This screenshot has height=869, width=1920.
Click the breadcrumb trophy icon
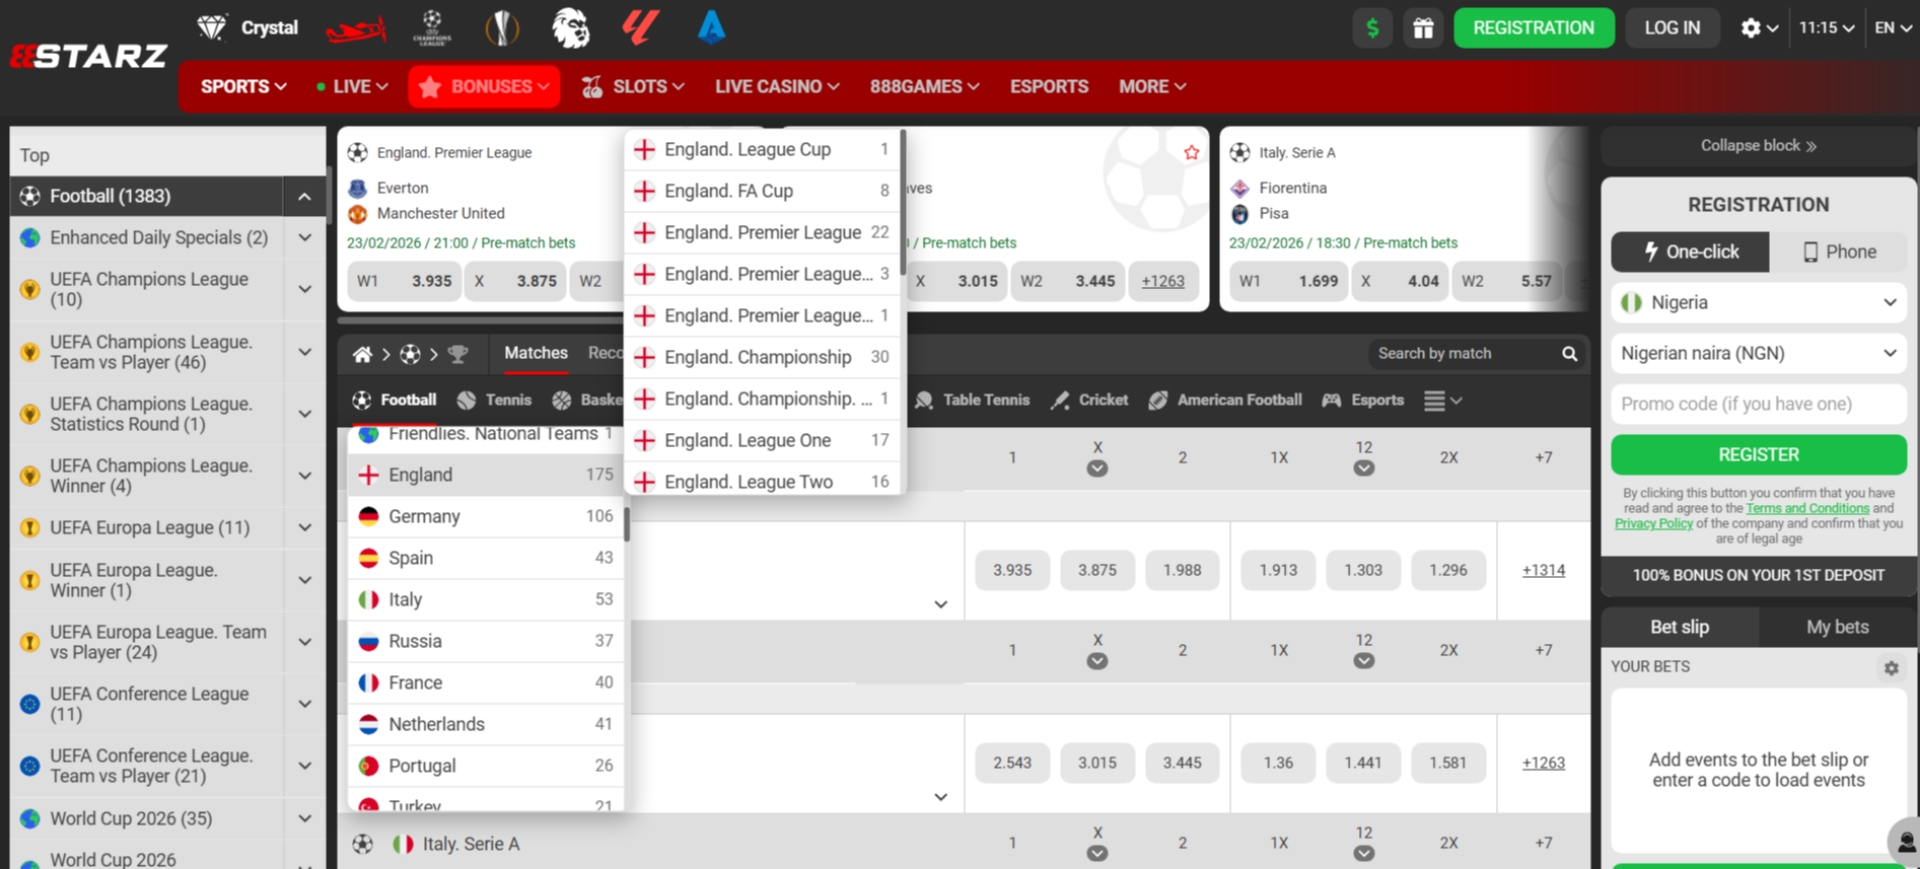point(458,354)
